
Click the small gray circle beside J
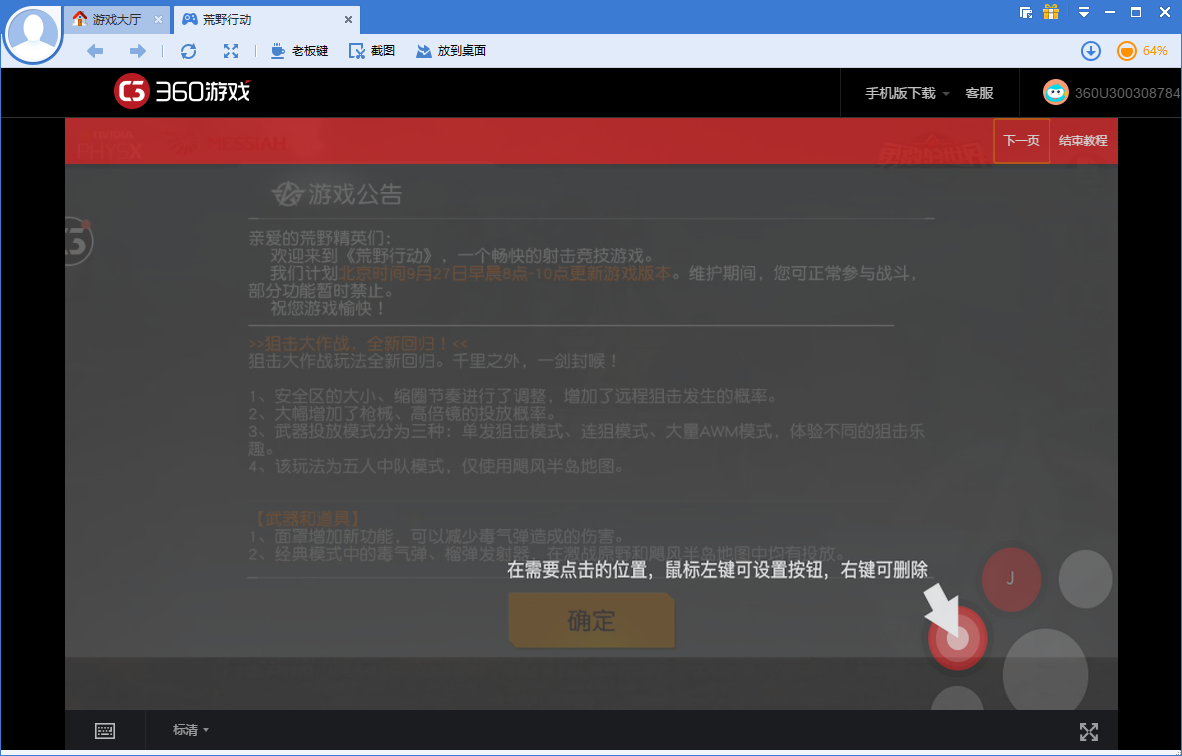[x=1086, y=579]
